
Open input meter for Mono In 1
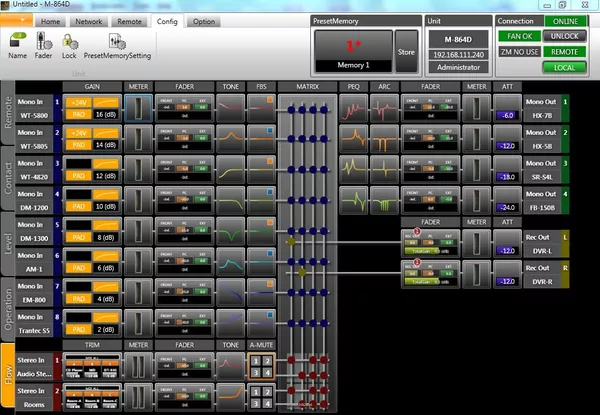(138, 108)
